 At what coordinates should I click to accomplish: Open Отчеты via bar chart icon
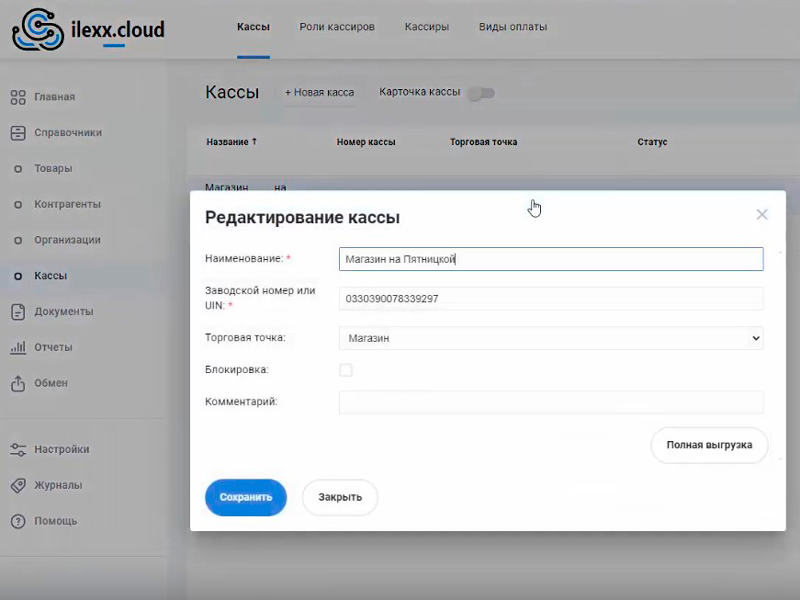tap(18, 348)
